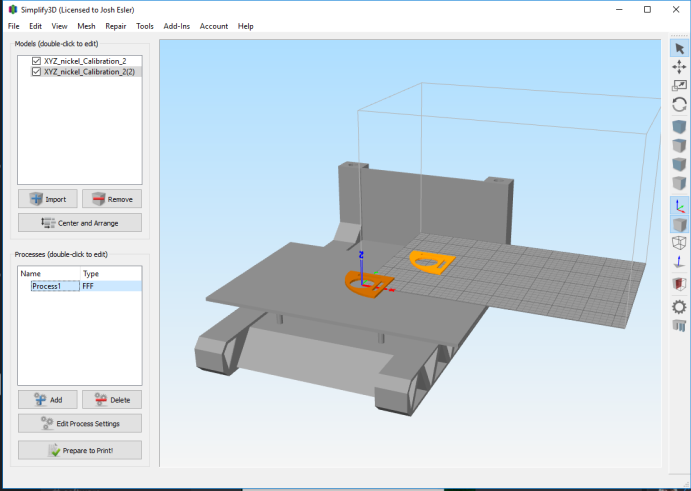Toggle solid model rendering icon

(679, 224)
